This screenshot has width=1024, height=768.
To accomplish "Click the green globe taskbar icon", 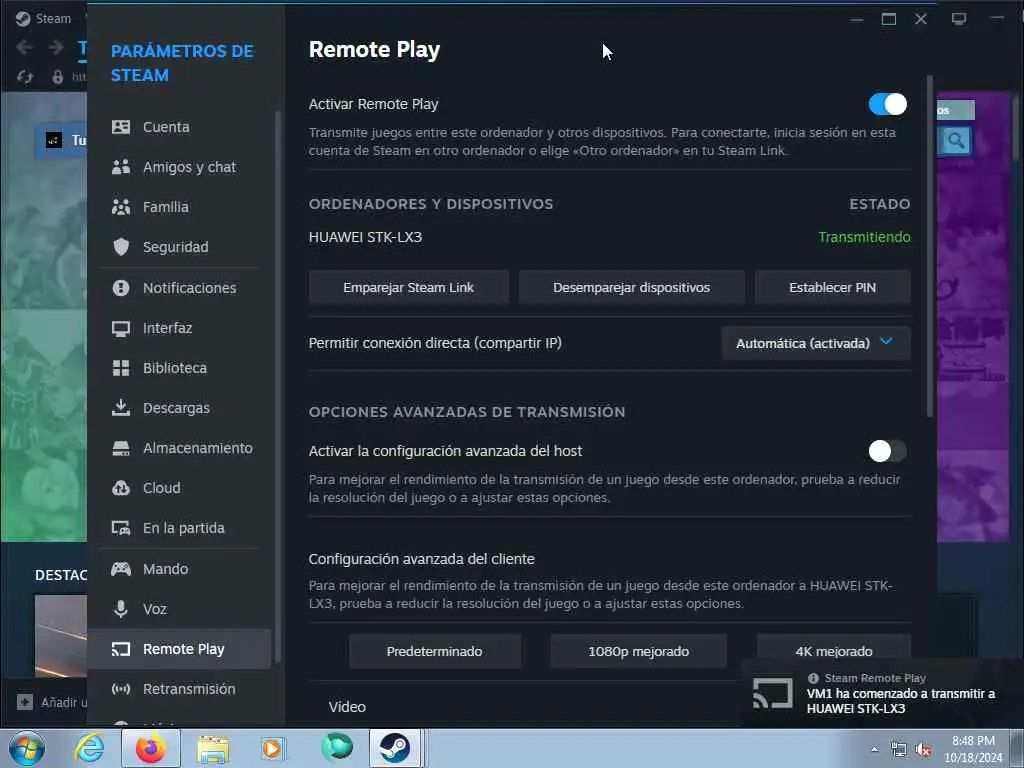I will pyautogui.click(x=337, y=748).
